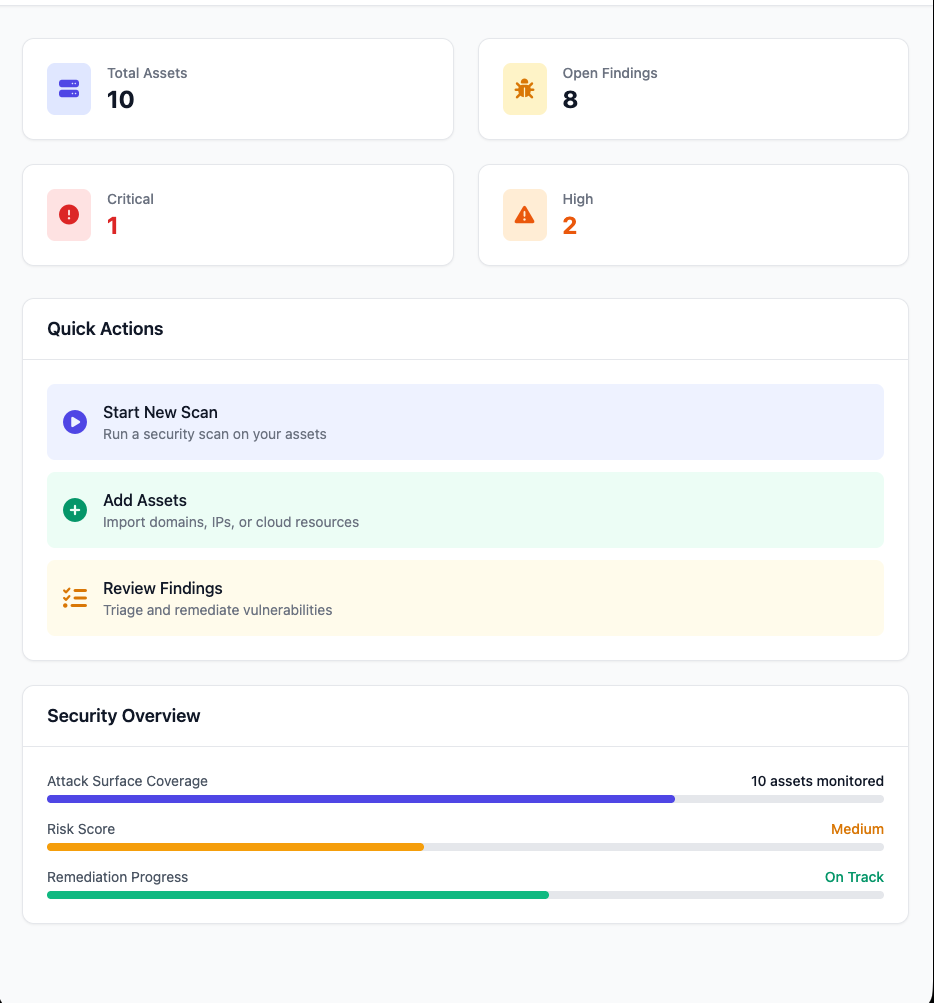Start a new security scan
Image resolution: width=934 pixels, height=1003 pixels.
click(465, 422)
